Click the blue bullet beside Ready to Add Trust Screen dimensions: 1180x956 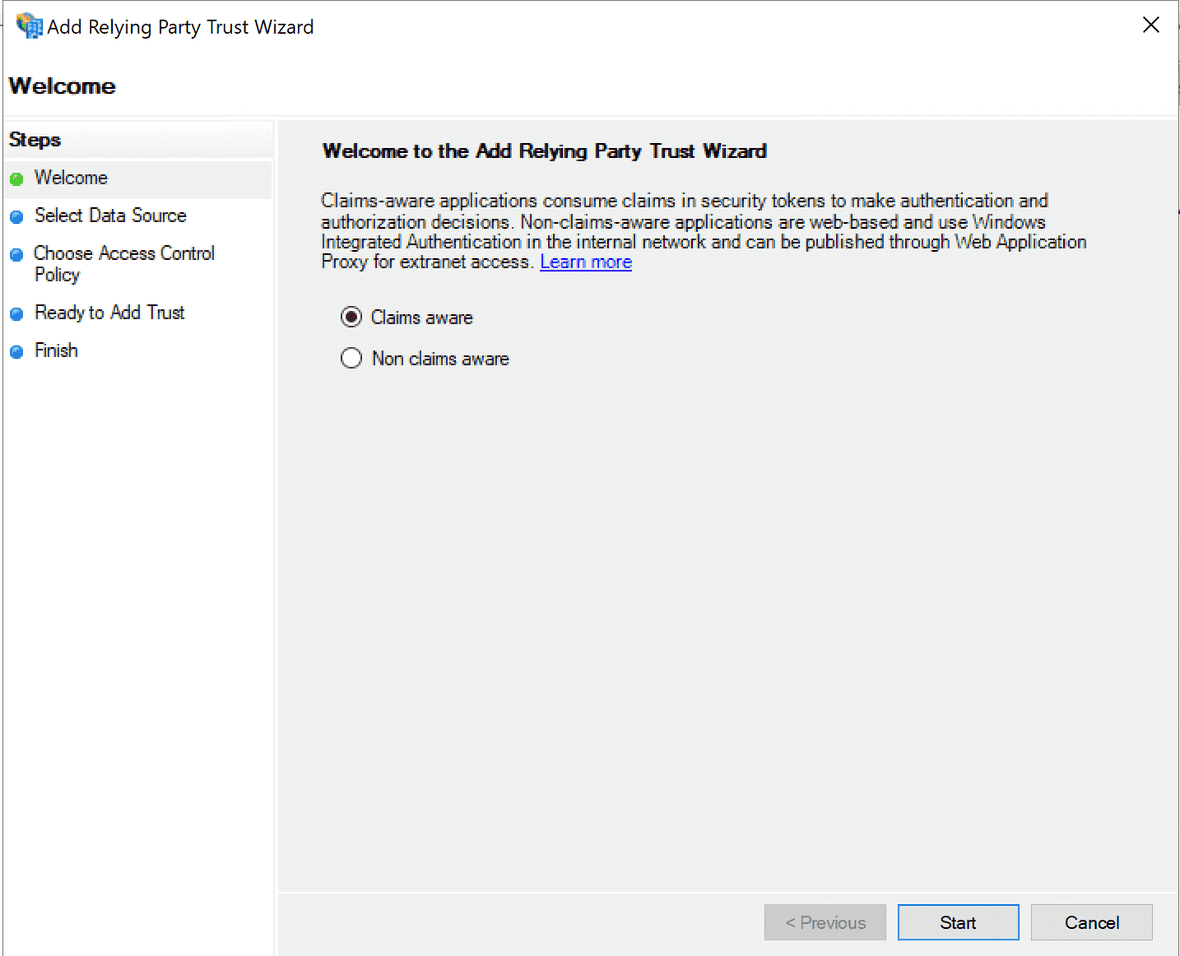point(16,314)
